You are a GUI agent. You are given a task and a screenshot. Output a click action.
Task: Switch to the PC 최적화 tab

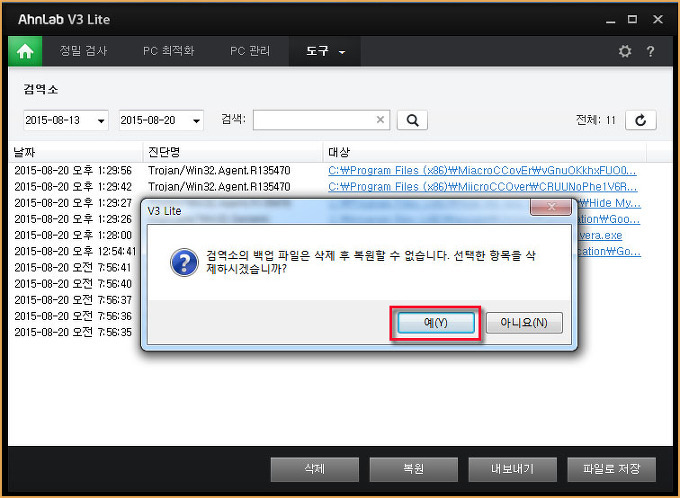point(169,51)
